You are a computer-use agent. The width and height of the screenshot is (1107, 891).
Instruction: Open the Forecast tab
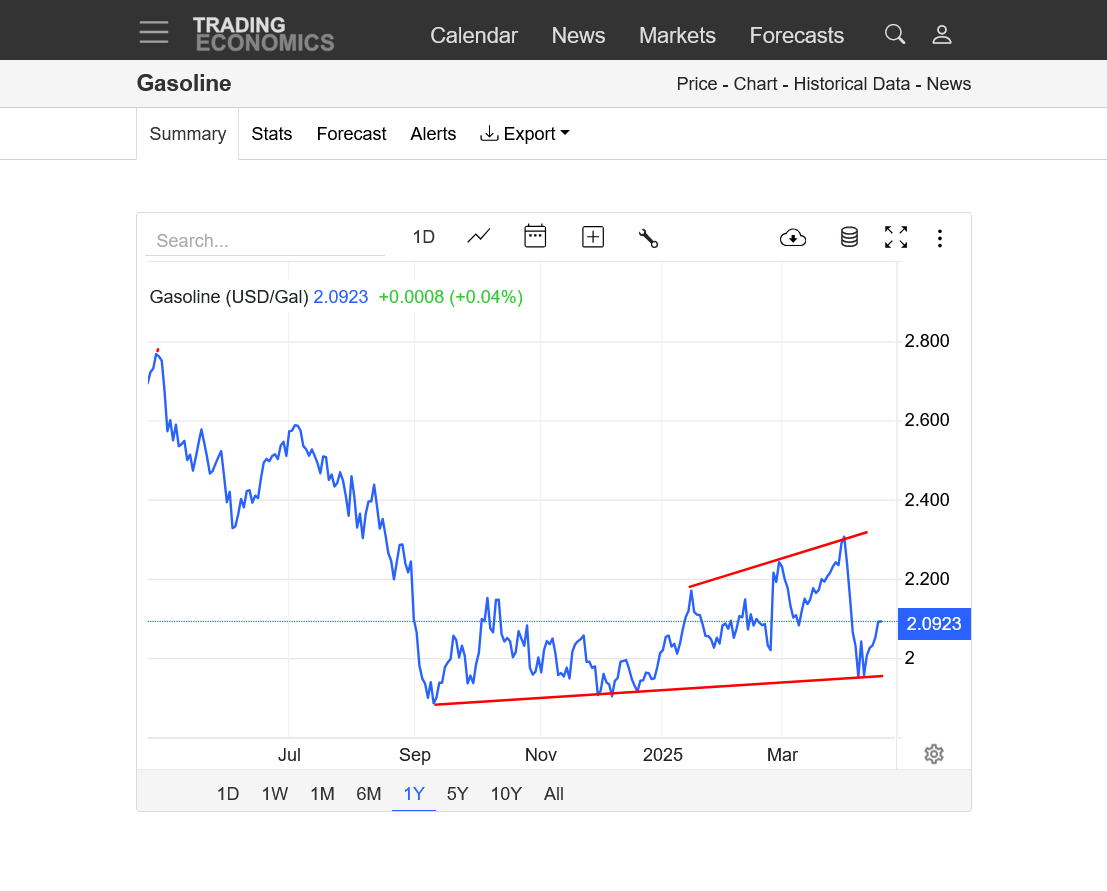click(351, 134)
